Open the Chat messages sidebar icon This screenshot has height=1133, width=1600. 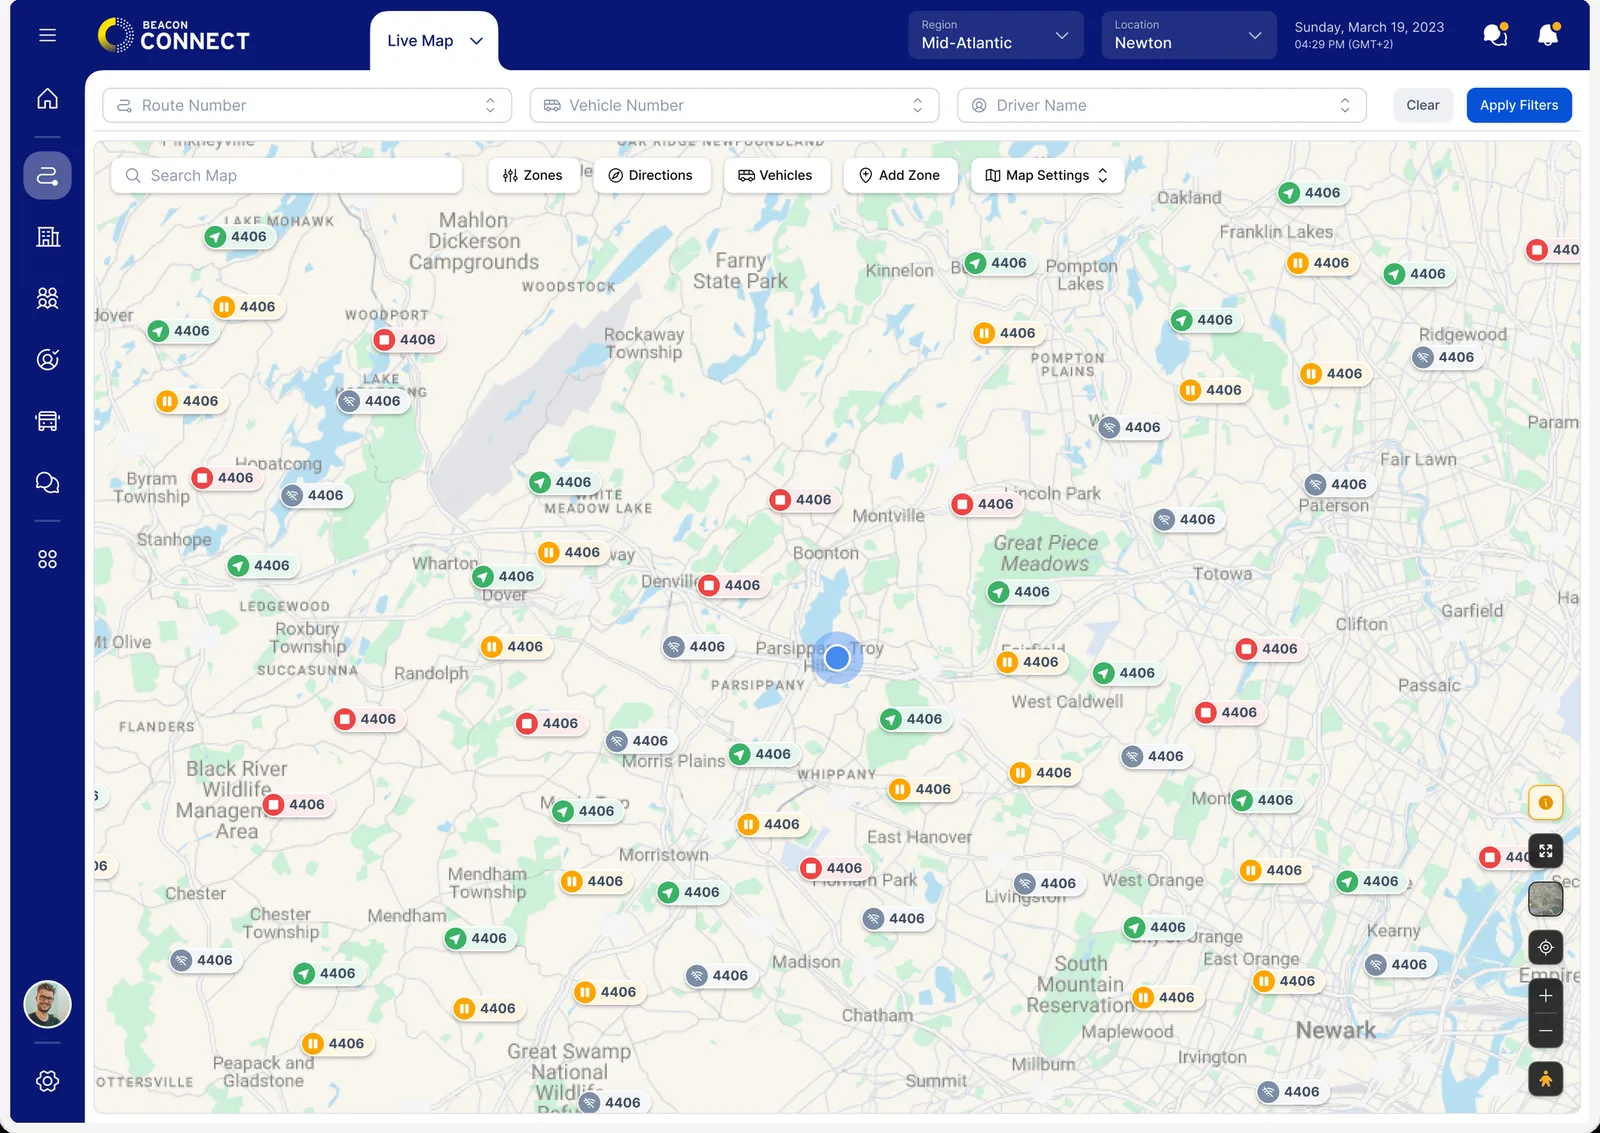47,482
